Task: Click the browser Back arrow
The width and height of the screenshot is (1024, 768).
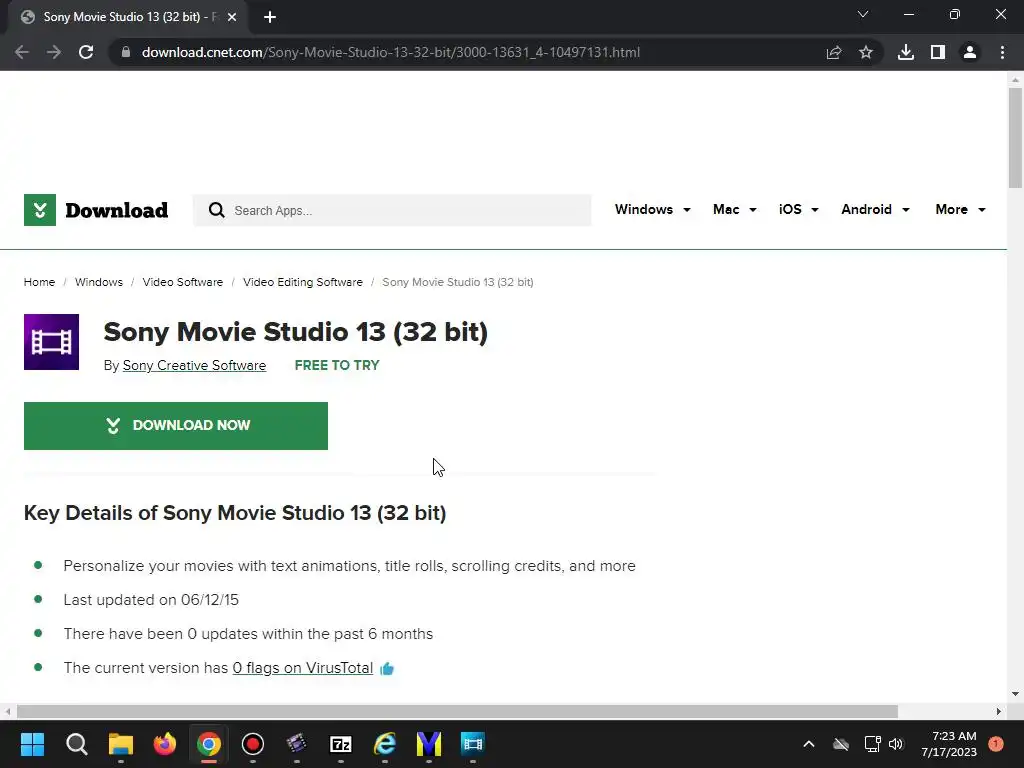Action: [x=22, y=52]
